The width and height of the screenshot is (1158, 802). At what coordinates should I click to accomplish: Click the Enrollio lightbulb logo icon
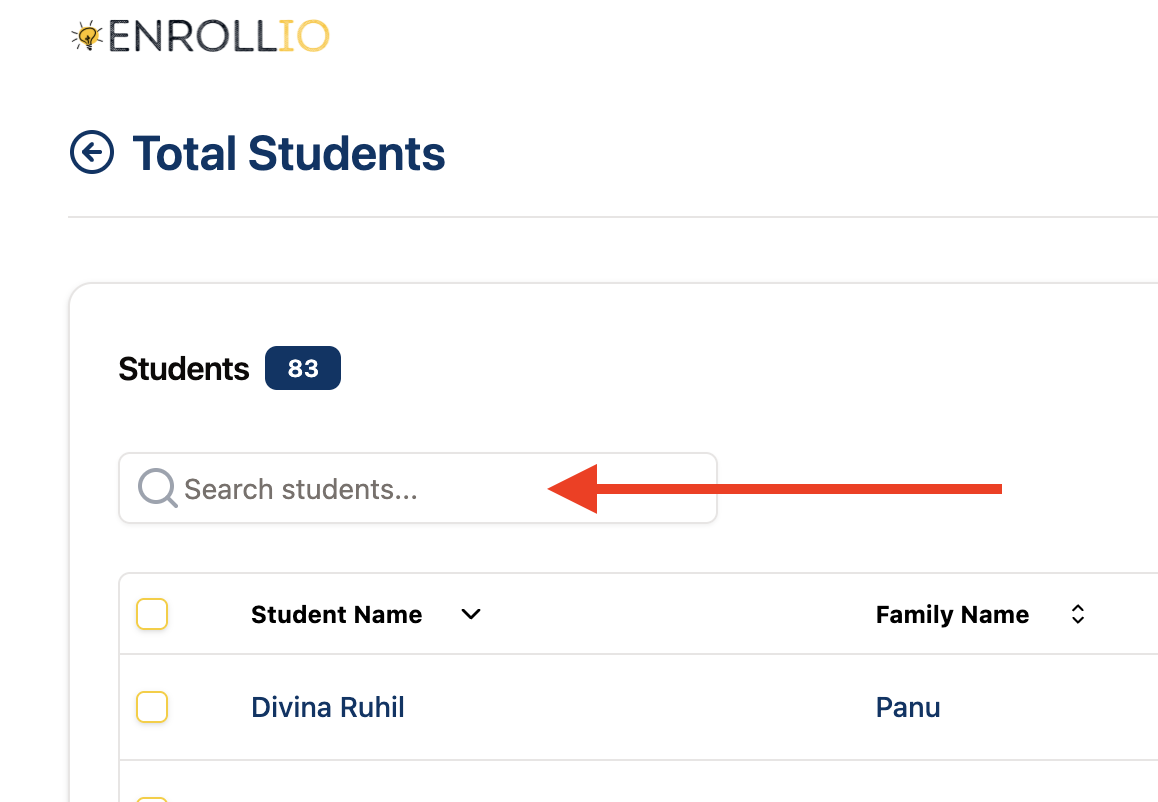click(87, 35)
